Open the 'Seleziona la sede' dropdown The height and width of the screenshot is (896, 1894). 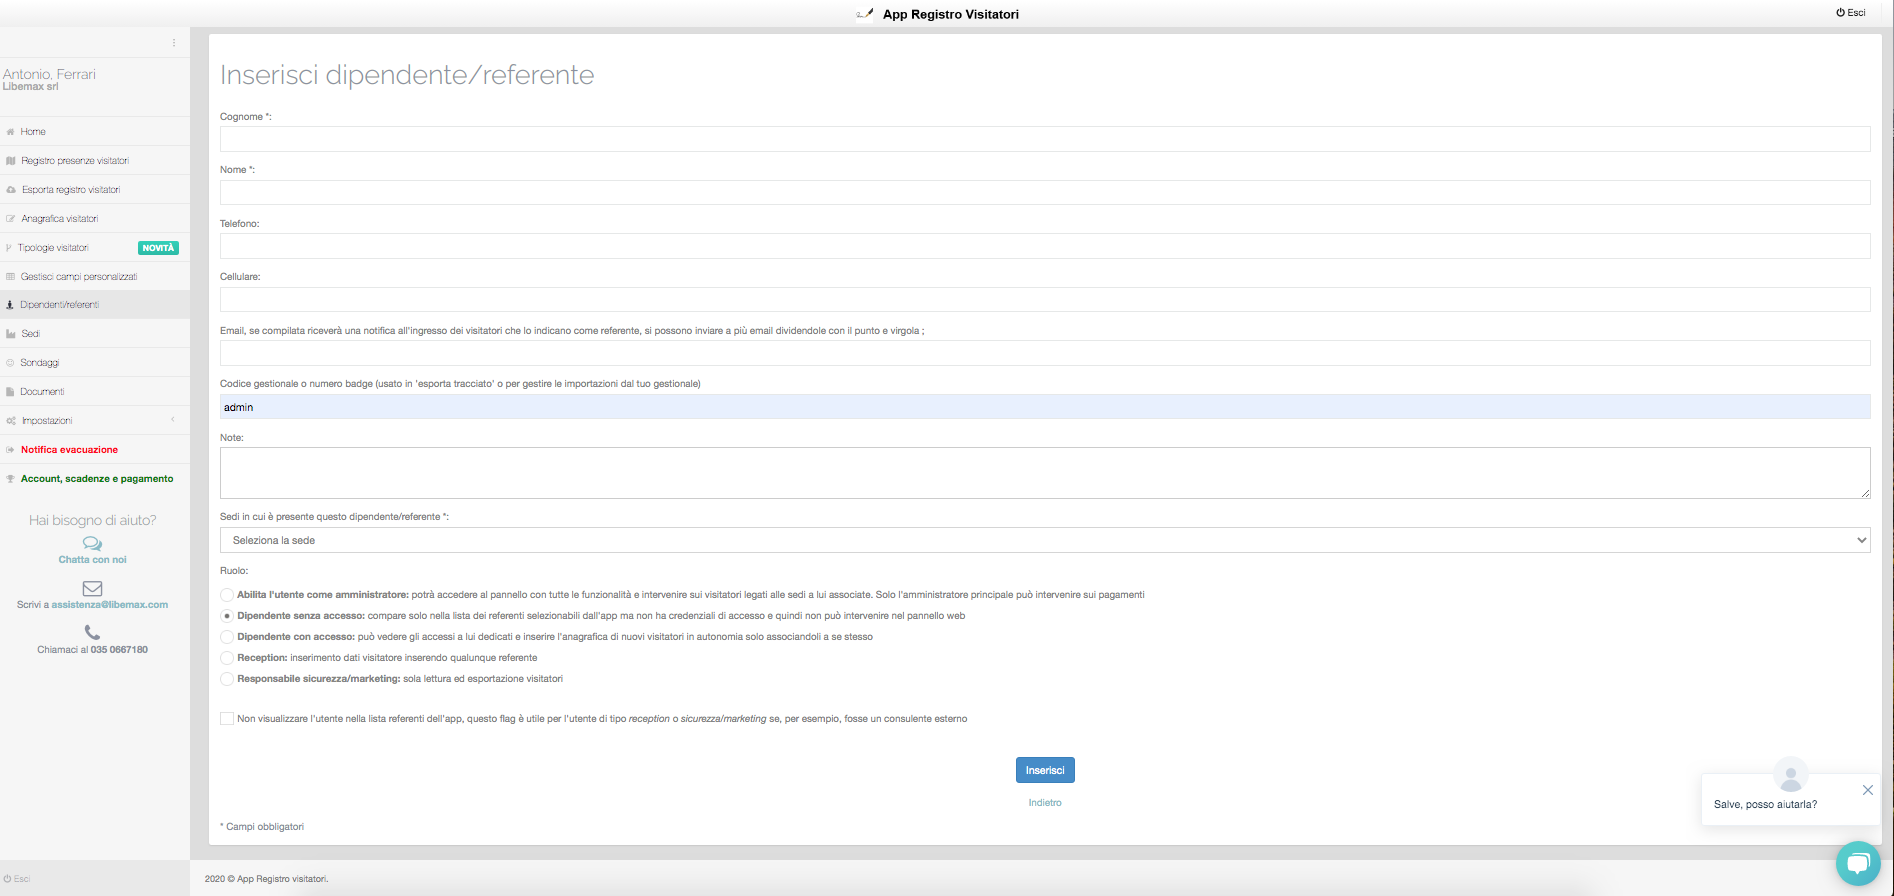[1045, 540]
